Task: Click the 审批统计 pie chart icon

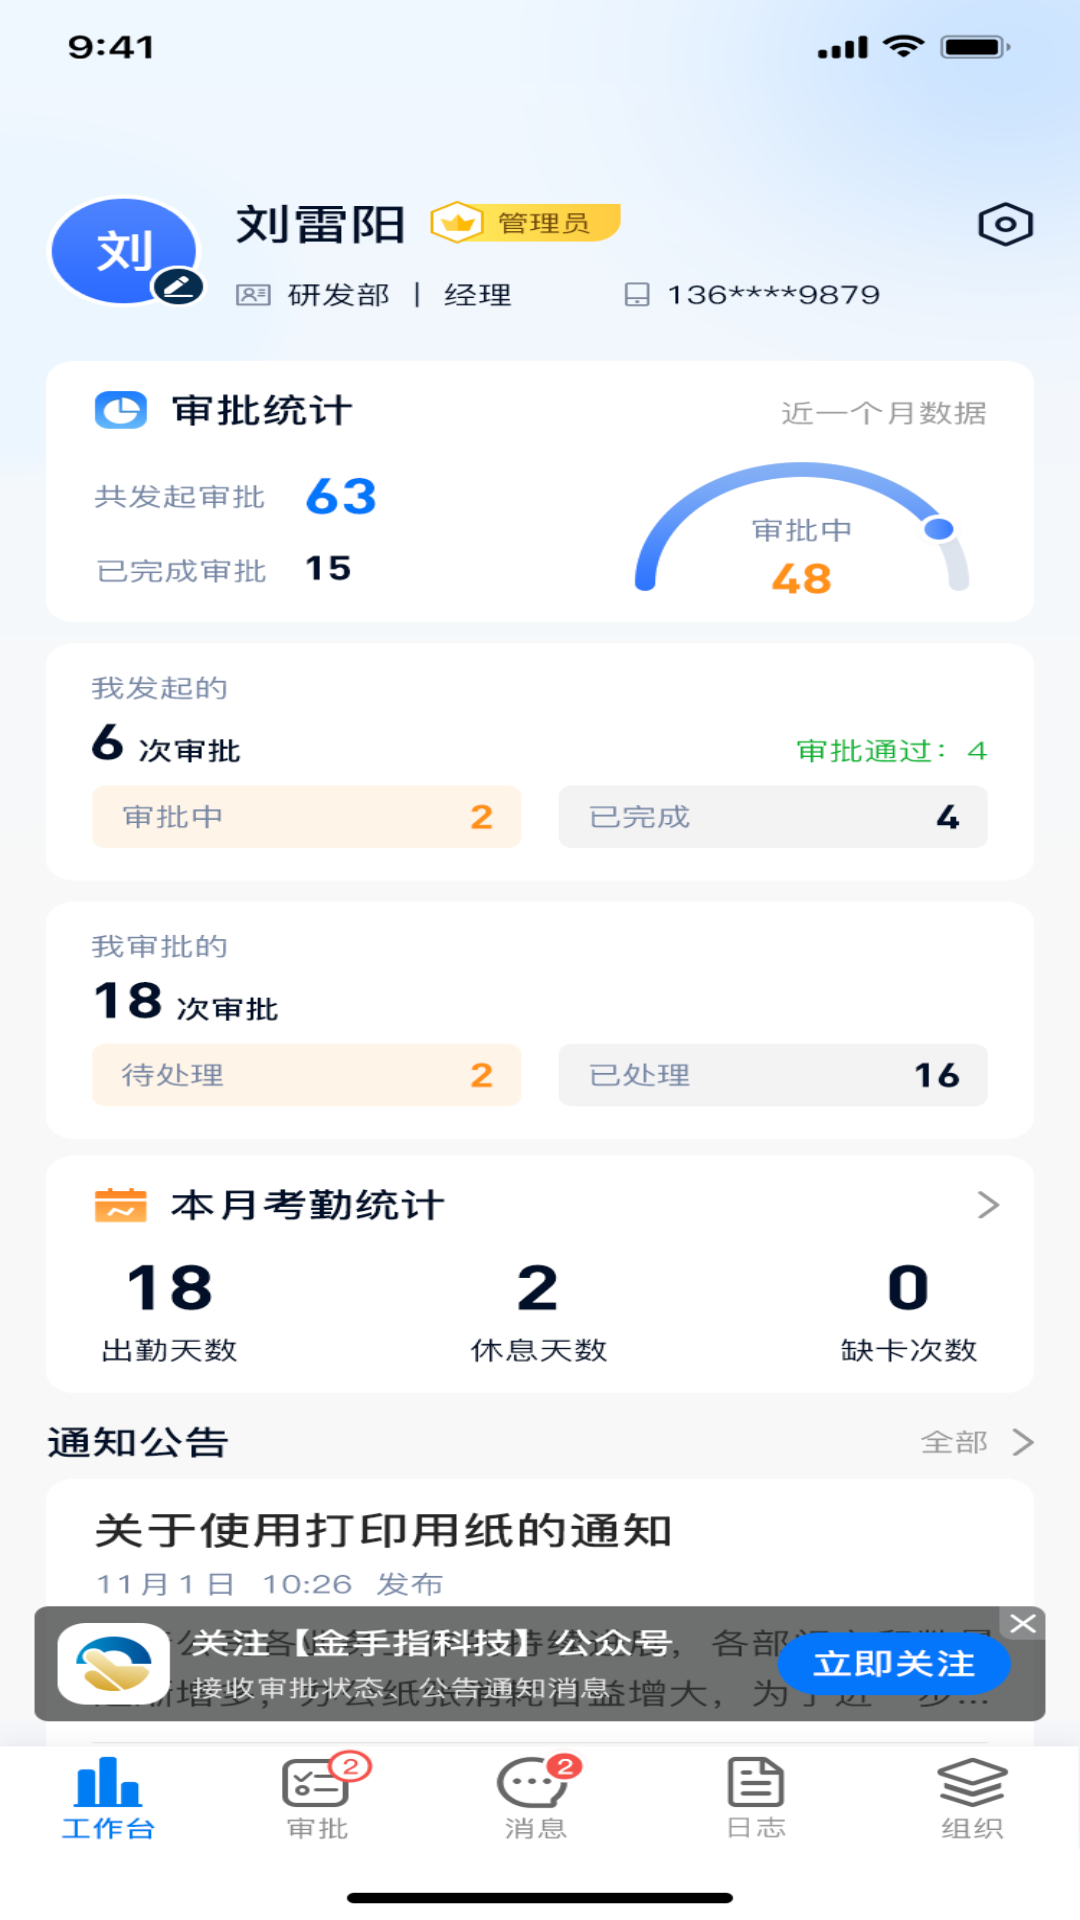Action: (x=121, y=410)
